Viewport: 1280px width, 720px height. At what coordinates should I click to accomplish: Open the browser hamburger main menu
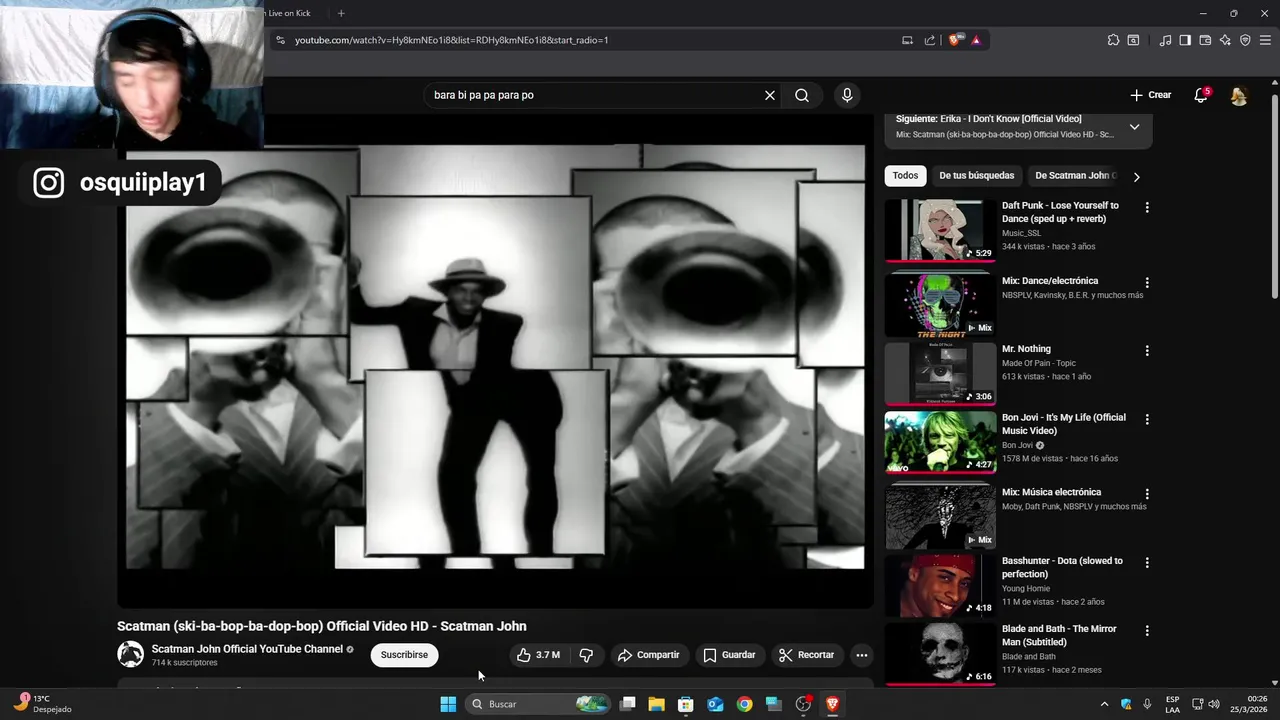[1265, 40]
